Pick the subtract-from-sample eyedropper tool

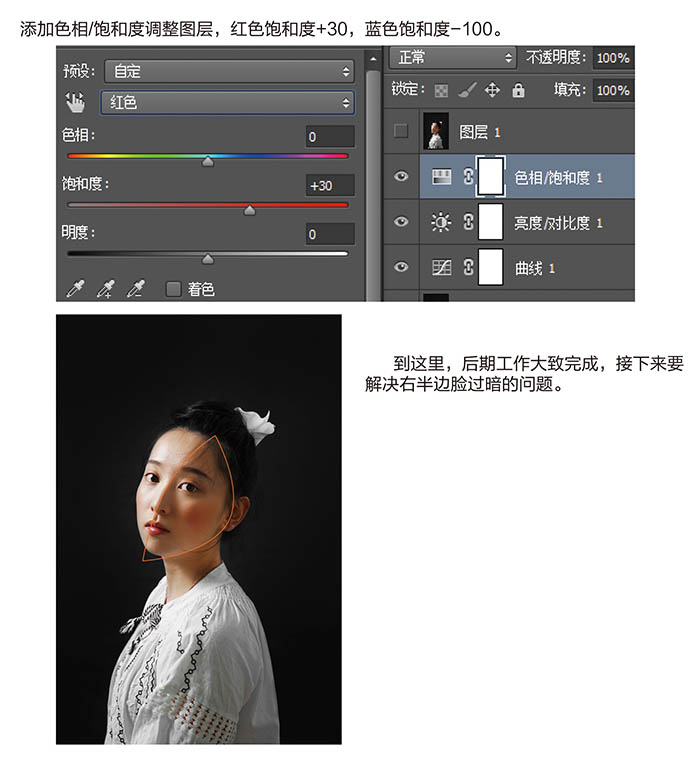[136, 289]
